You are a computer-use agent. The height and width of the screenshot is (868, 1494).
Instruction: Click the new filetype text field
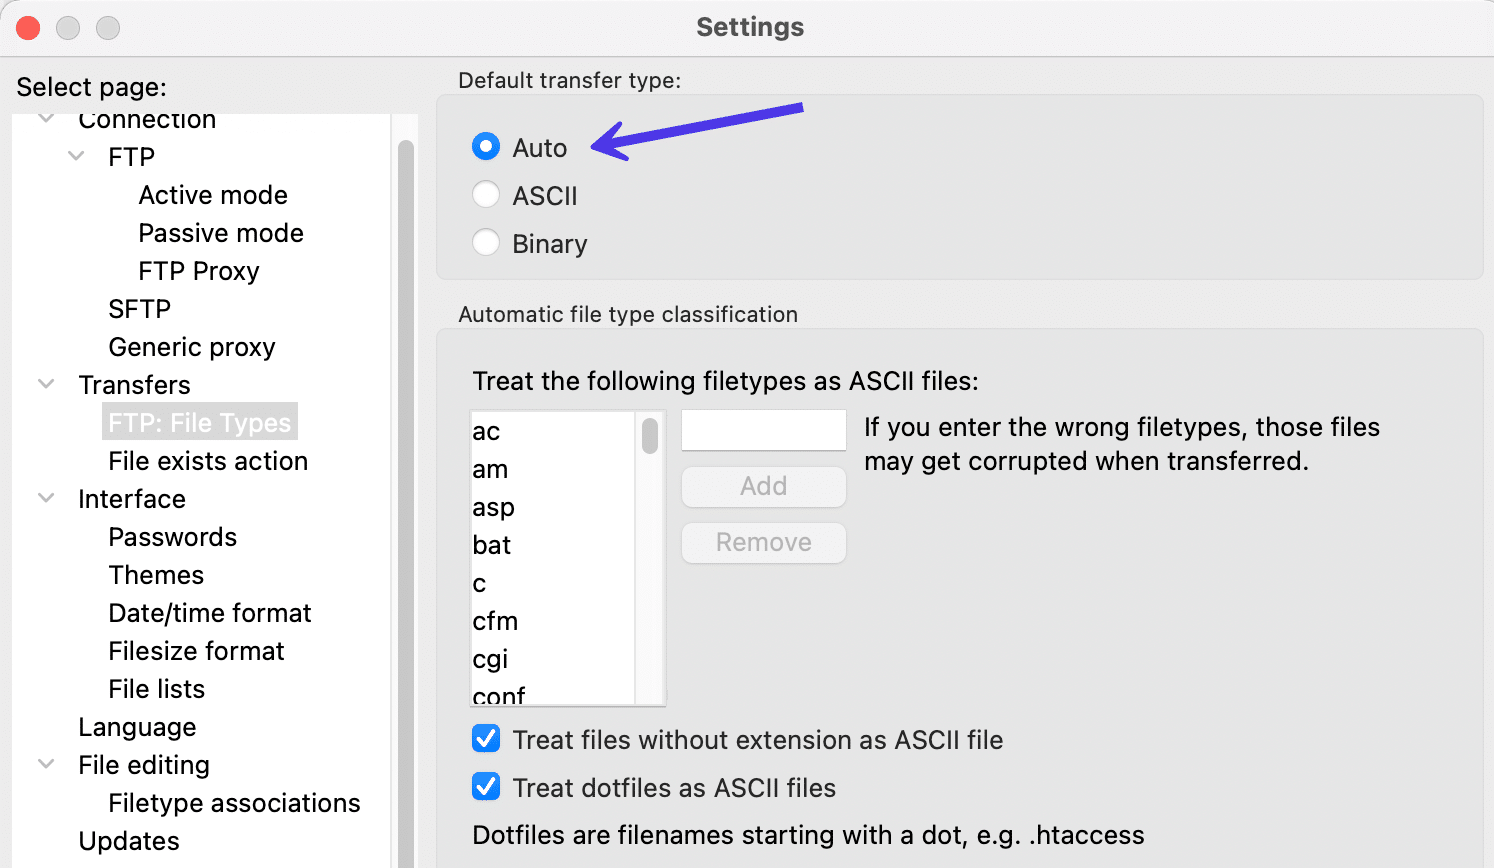click(x=763, y=430)
